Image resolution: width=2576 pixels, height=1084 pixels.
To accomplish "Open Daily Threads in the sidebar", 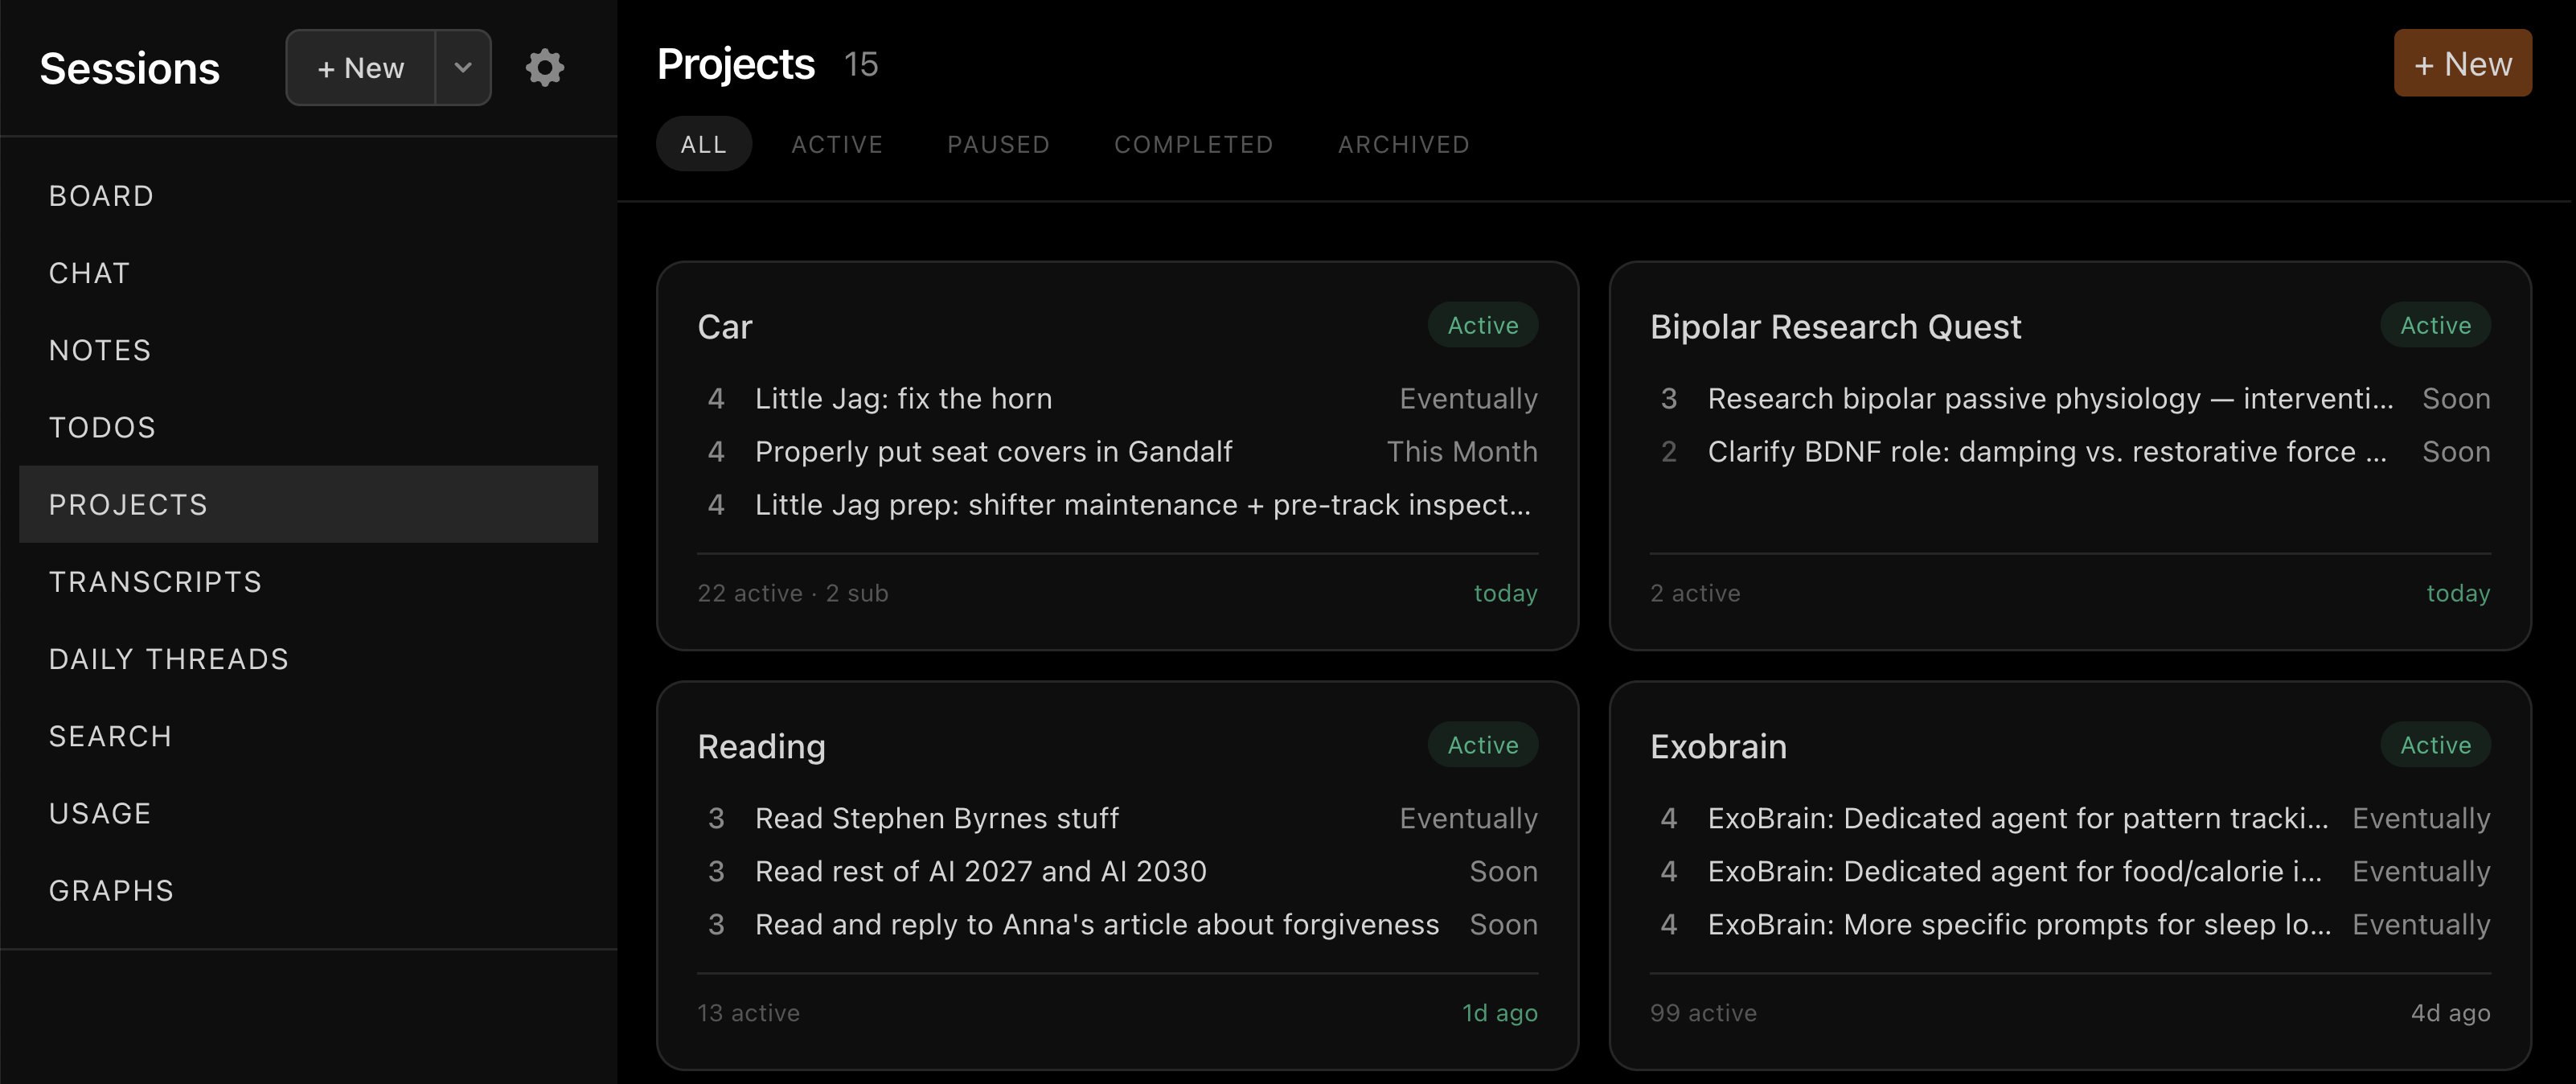I will point(169,659).
